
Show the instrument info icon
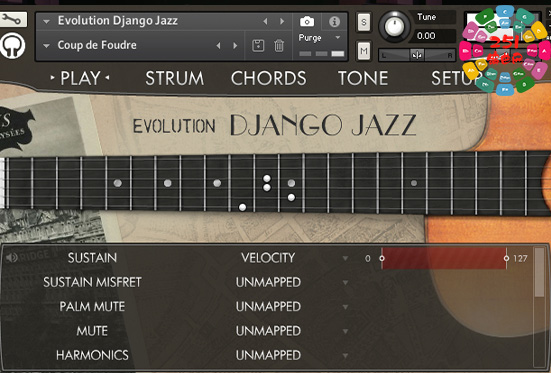coord(334,22)
